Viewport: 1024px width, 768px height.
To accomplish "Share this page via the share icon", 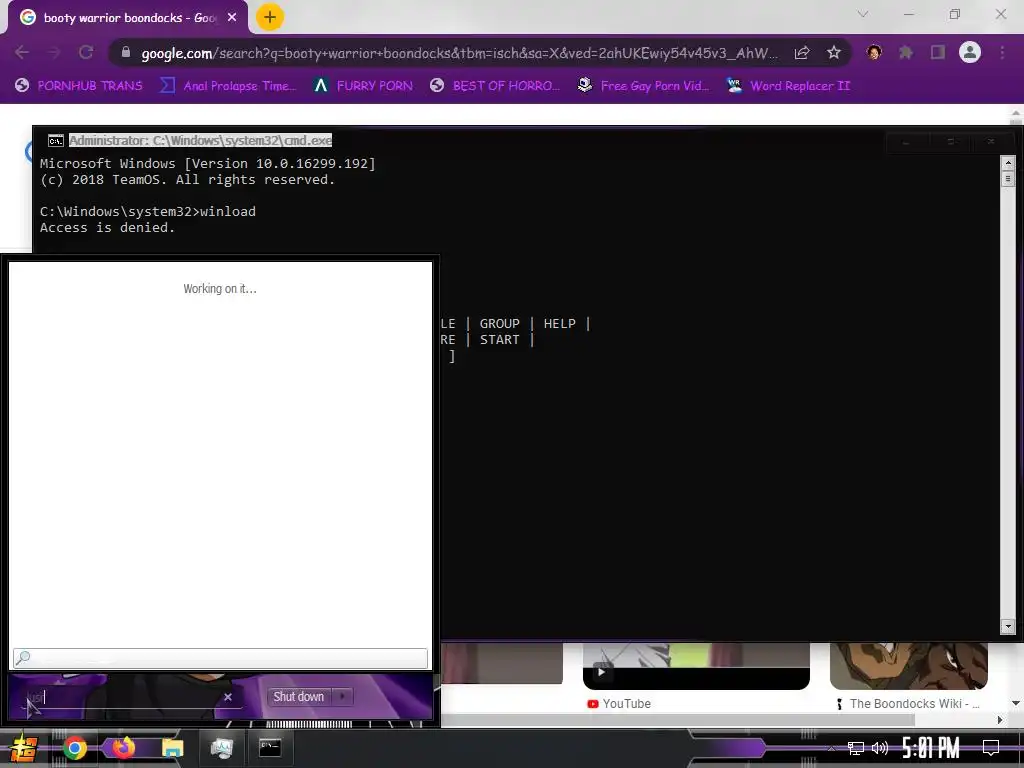I will click(802, 53).
